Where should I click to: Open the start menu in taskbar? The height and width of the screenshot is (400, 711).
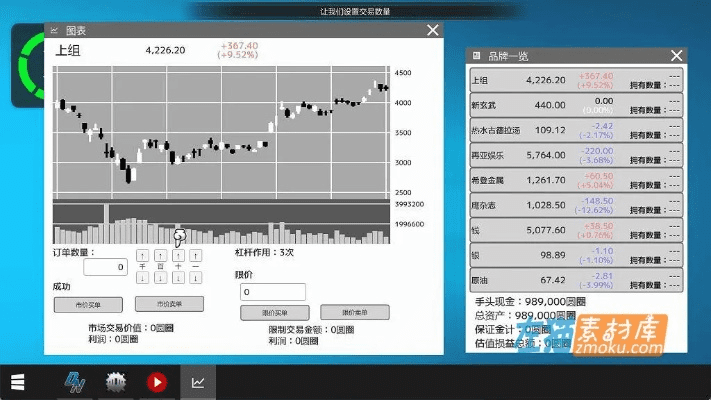coord(18,382)
